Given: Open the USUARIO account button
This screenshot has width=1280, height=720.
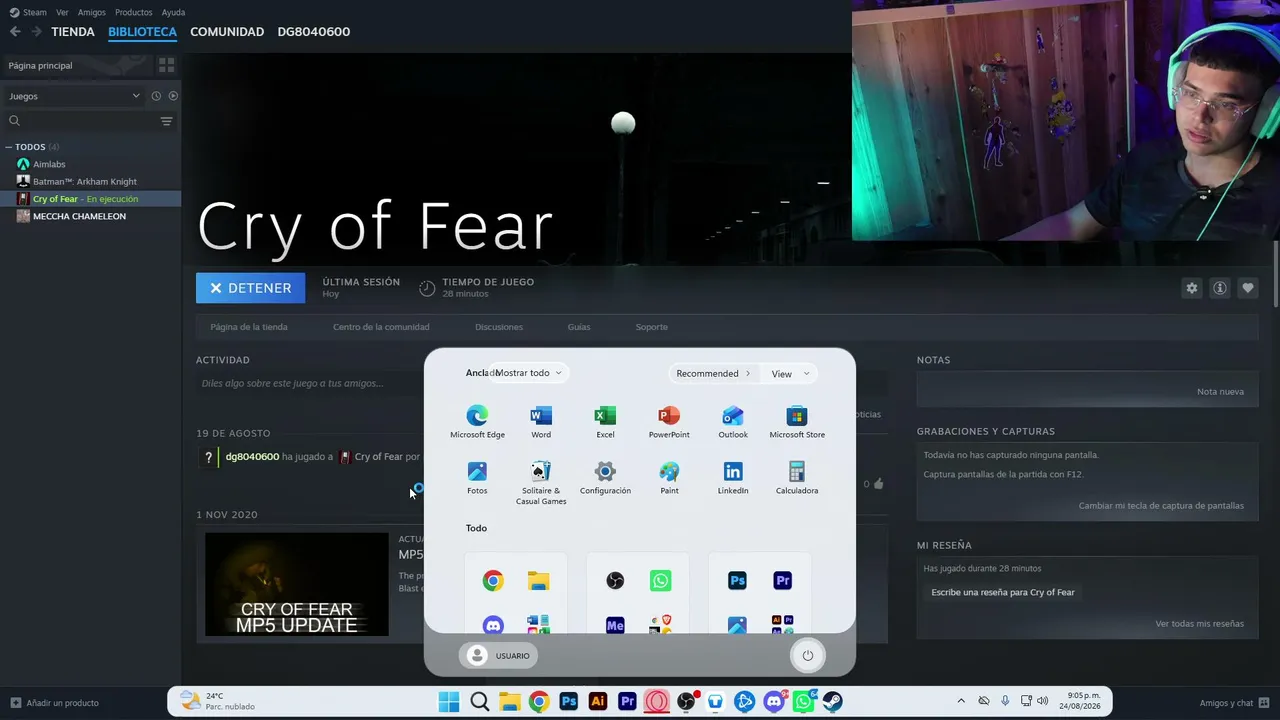Looking at the screenshot, I should (x=499, y=656).
